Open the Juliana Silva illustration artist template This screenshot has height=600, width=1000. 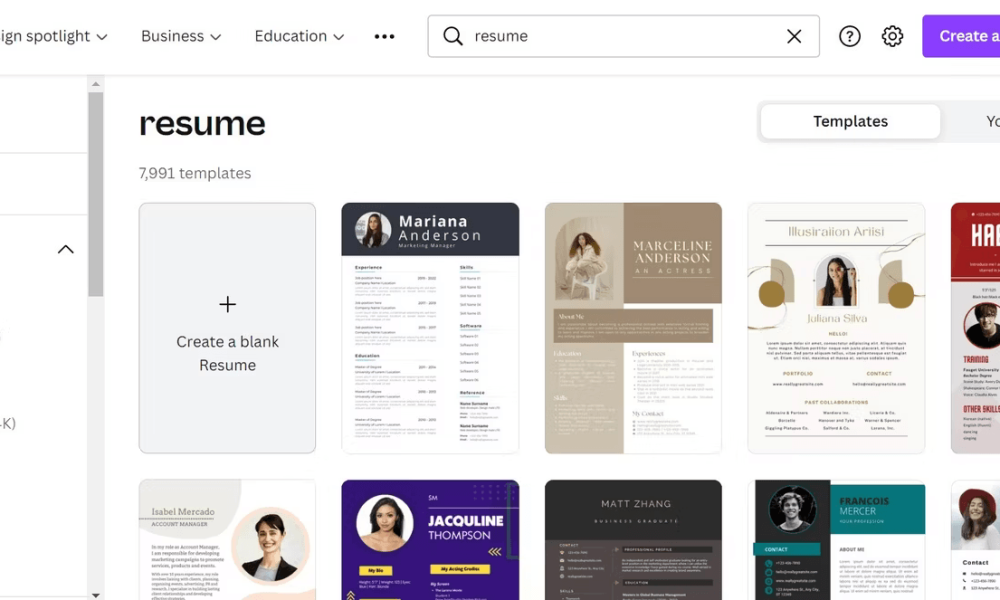click(836, 328)
